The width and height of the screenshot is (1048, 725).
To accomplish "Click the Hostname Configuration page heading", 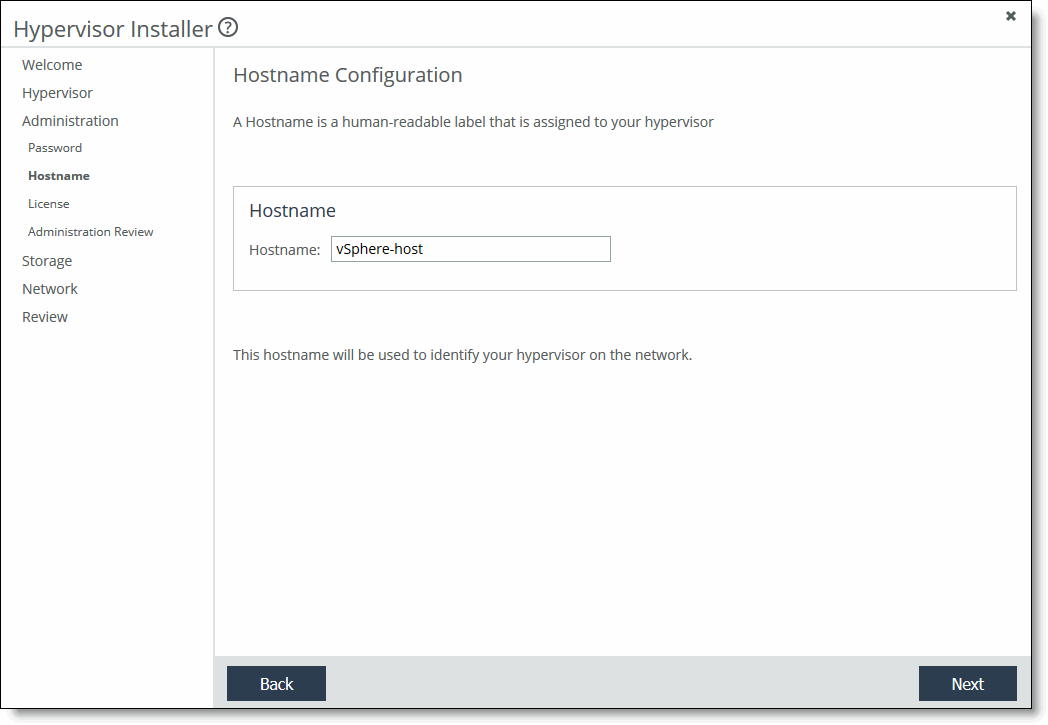I will 347,75.
